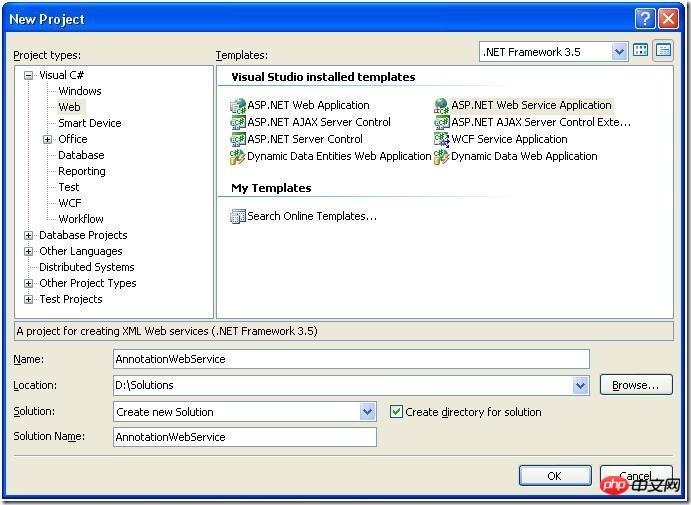Open the .NET Framework version dropdown

[x=619, y=52]
